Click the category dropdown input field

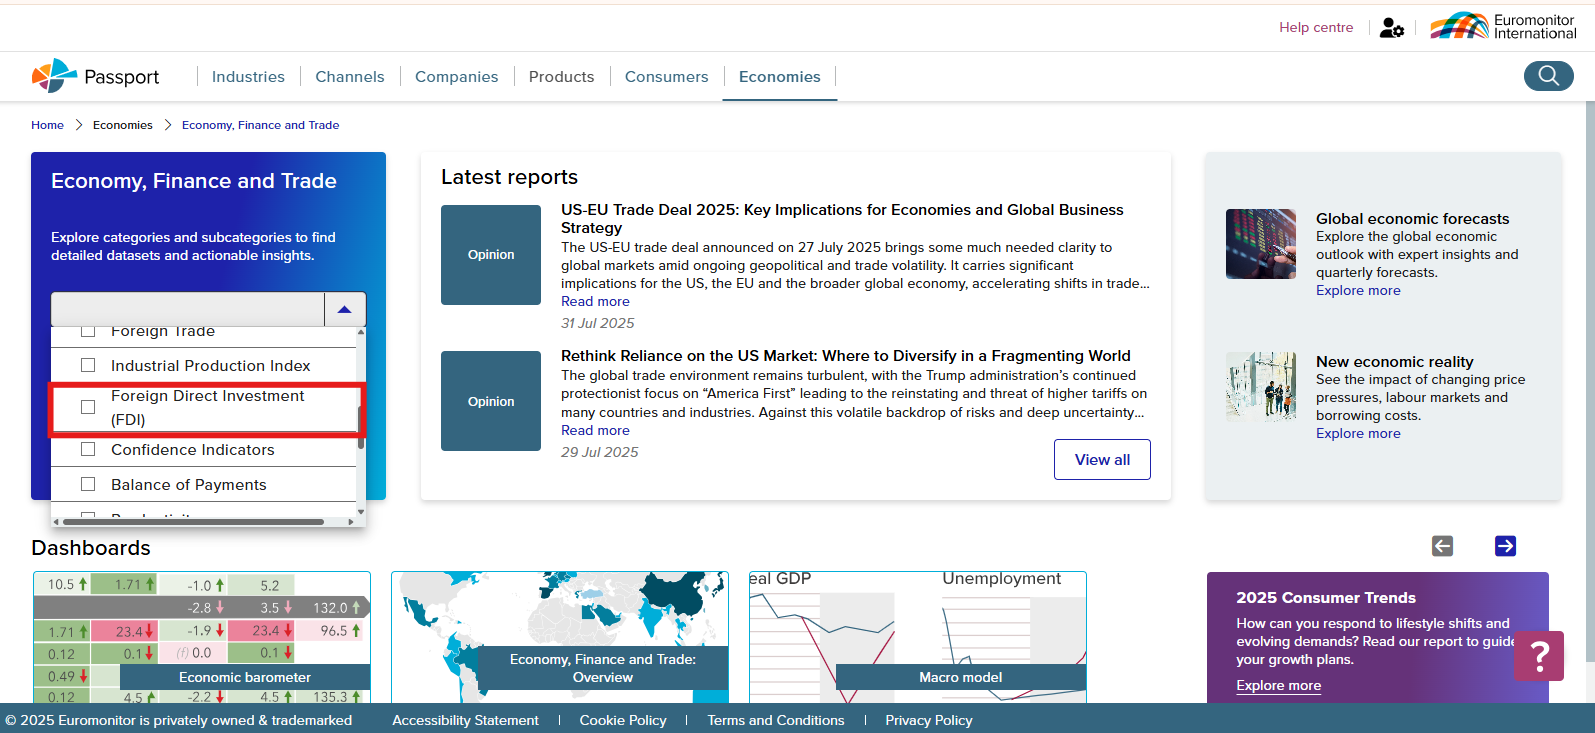(188, 310)
